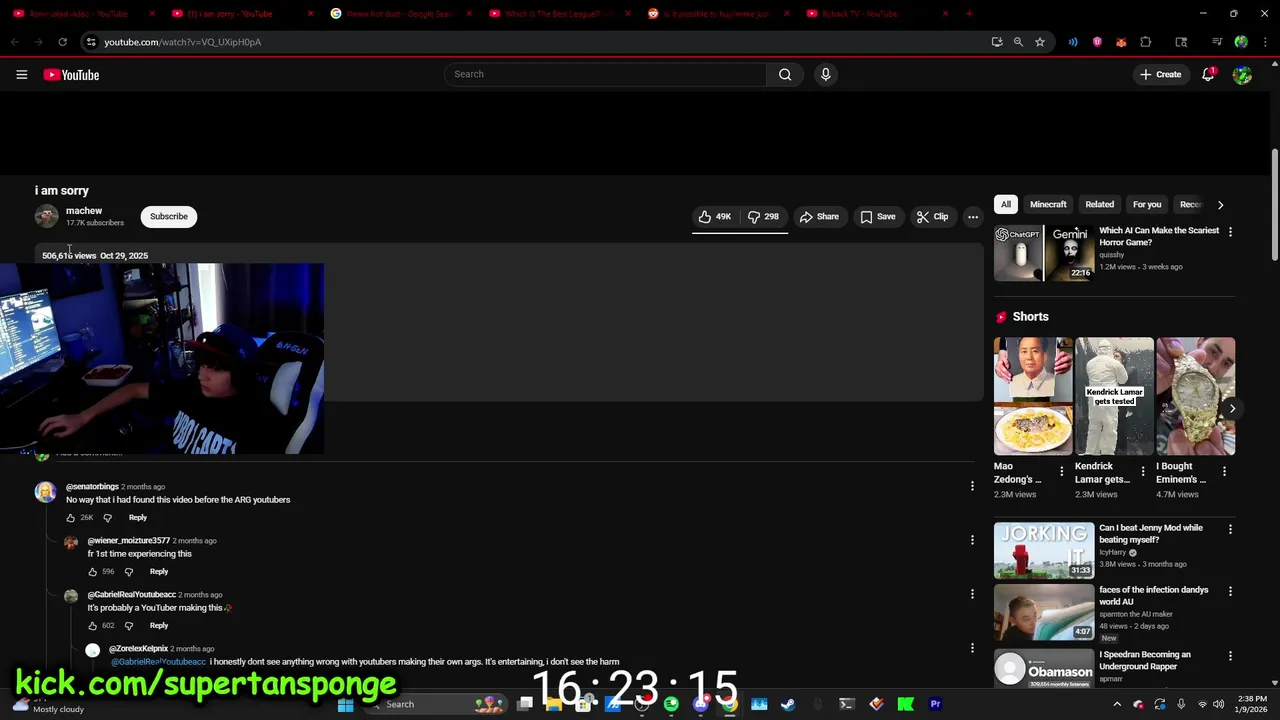The width and height of the screenshot is (1280, 720).
Task: Open Steam from the taskbar
Action: point(788,704)
